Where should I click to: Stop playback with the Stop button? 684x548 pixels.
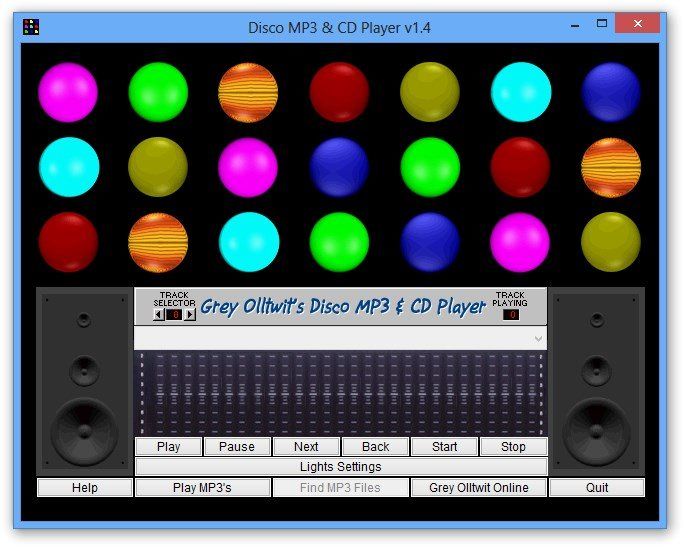pos(513,447)
